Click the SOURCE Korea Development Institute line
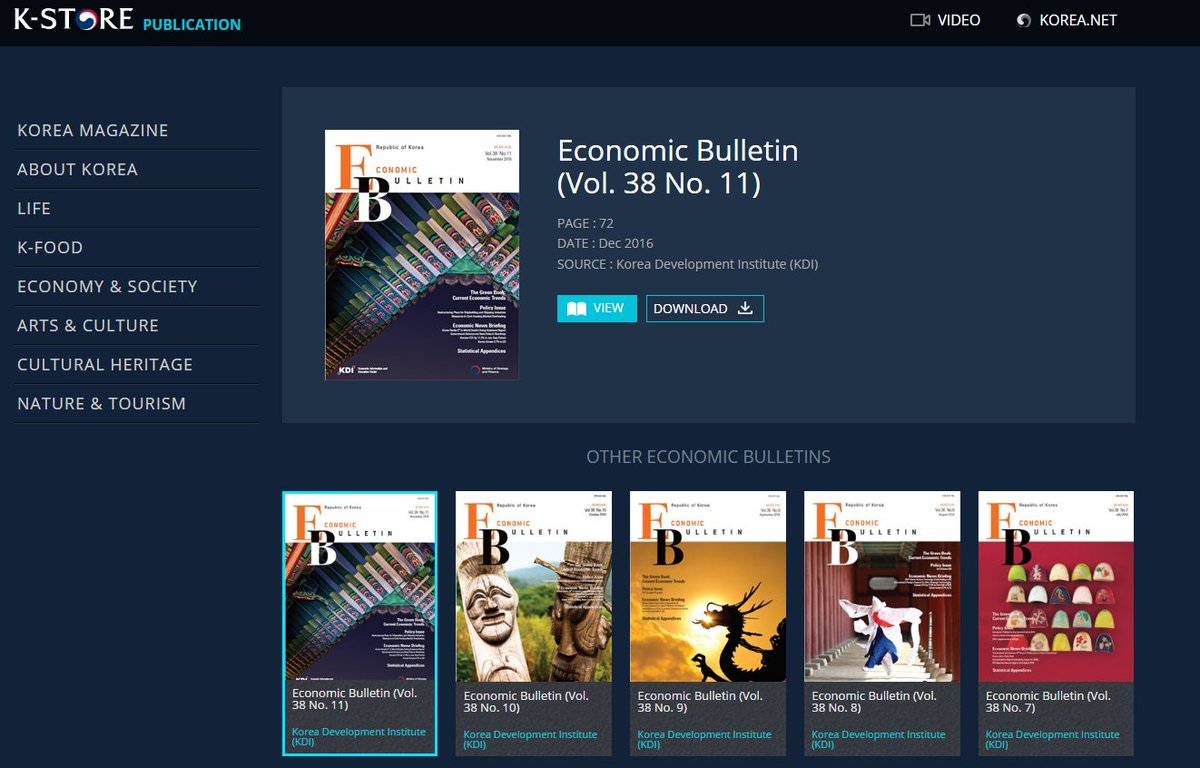This screenshot has width=1200, height=768. click(x=688, y=264)
